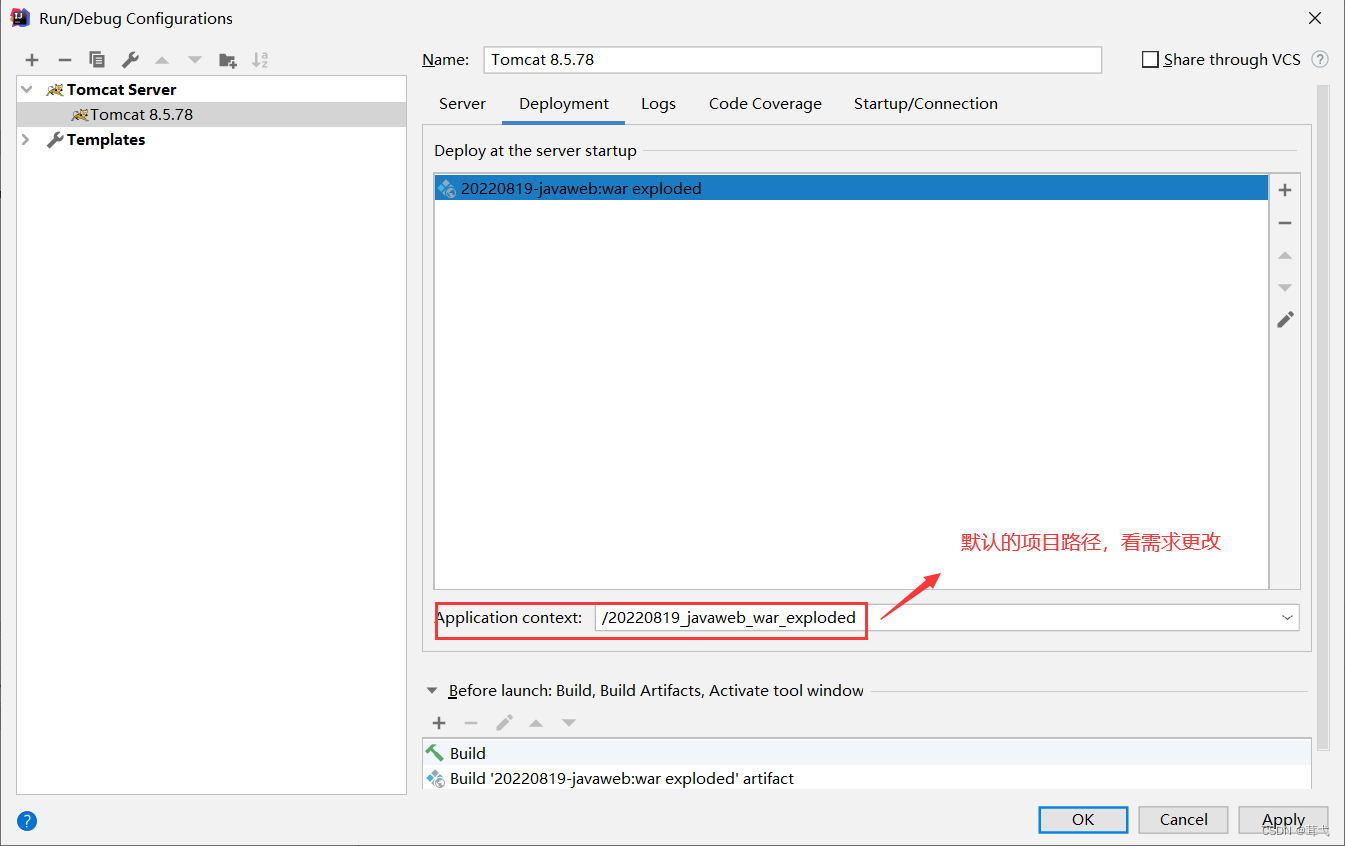Move deployment artifact up
Image resolution: width=1345 pixels, height=846 pixels.
click(1285, 255)
